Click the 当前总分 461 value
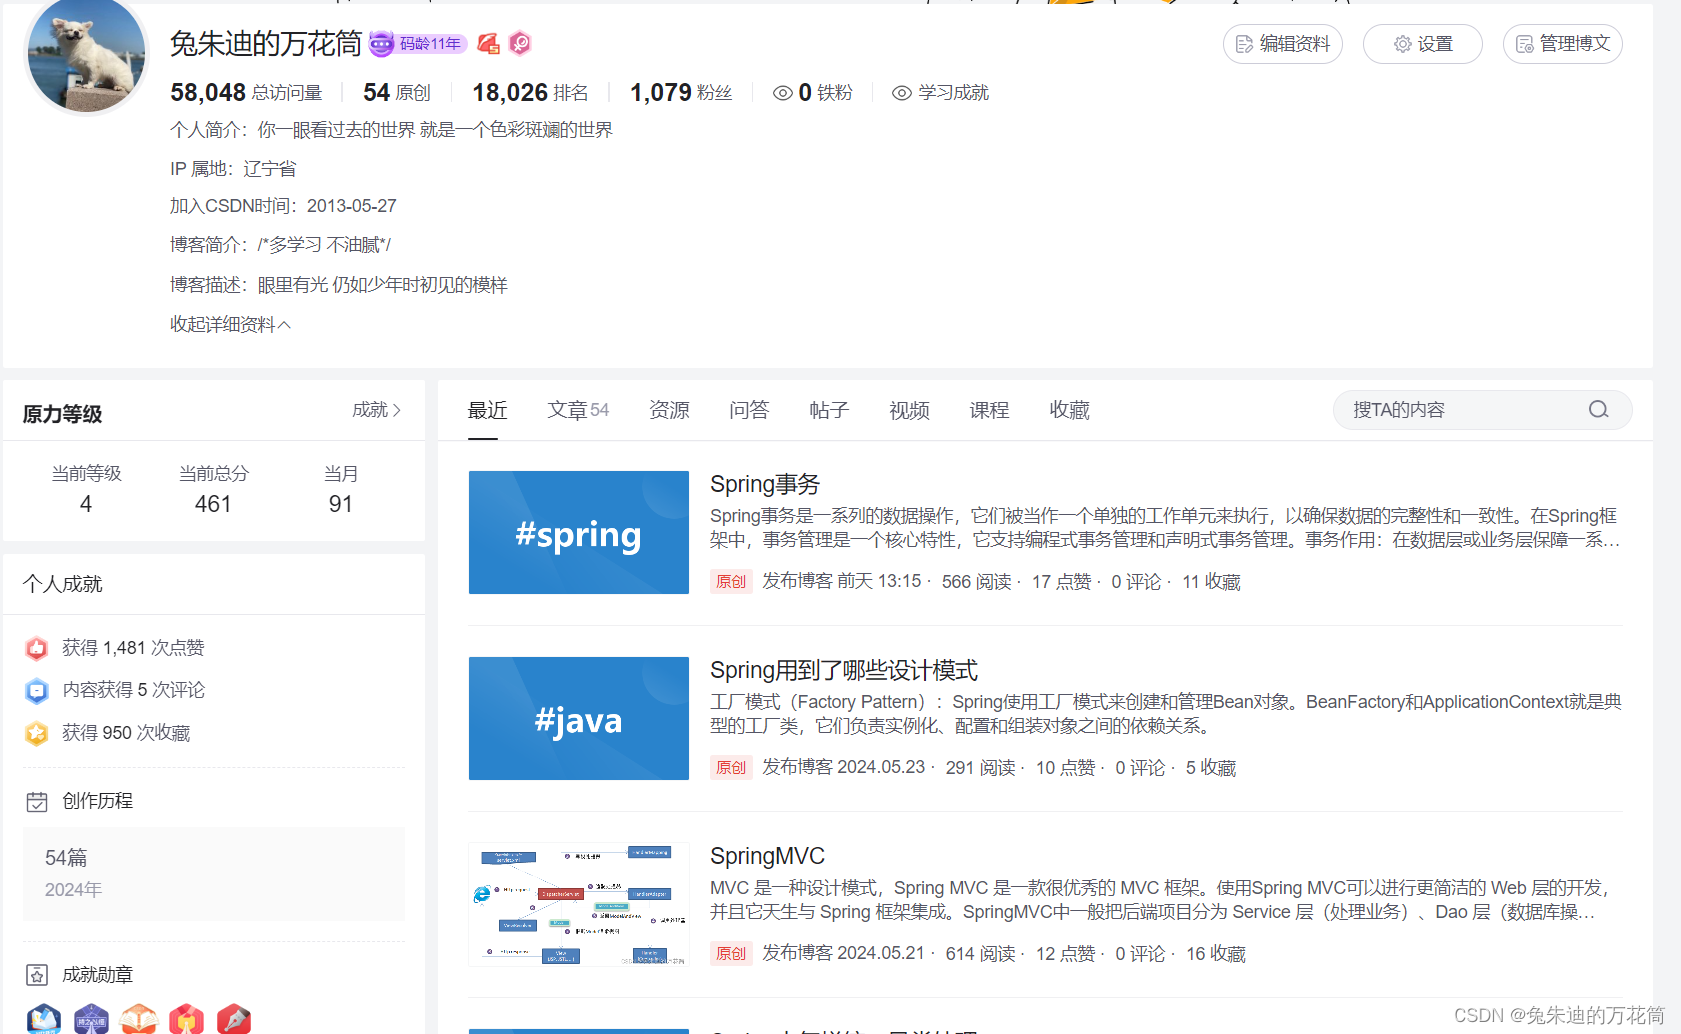The width and height of the screenshot is (1681, 1034). (213, 504)
